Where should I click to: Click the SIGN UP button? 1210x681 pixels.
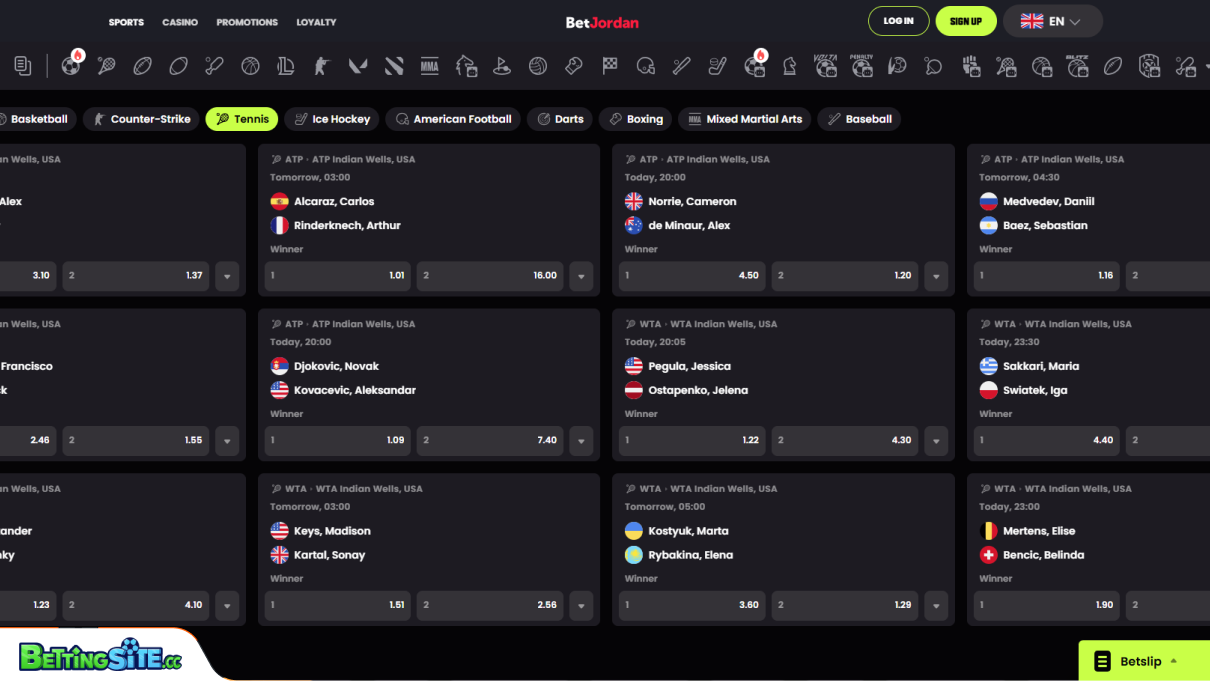[965, 20]
